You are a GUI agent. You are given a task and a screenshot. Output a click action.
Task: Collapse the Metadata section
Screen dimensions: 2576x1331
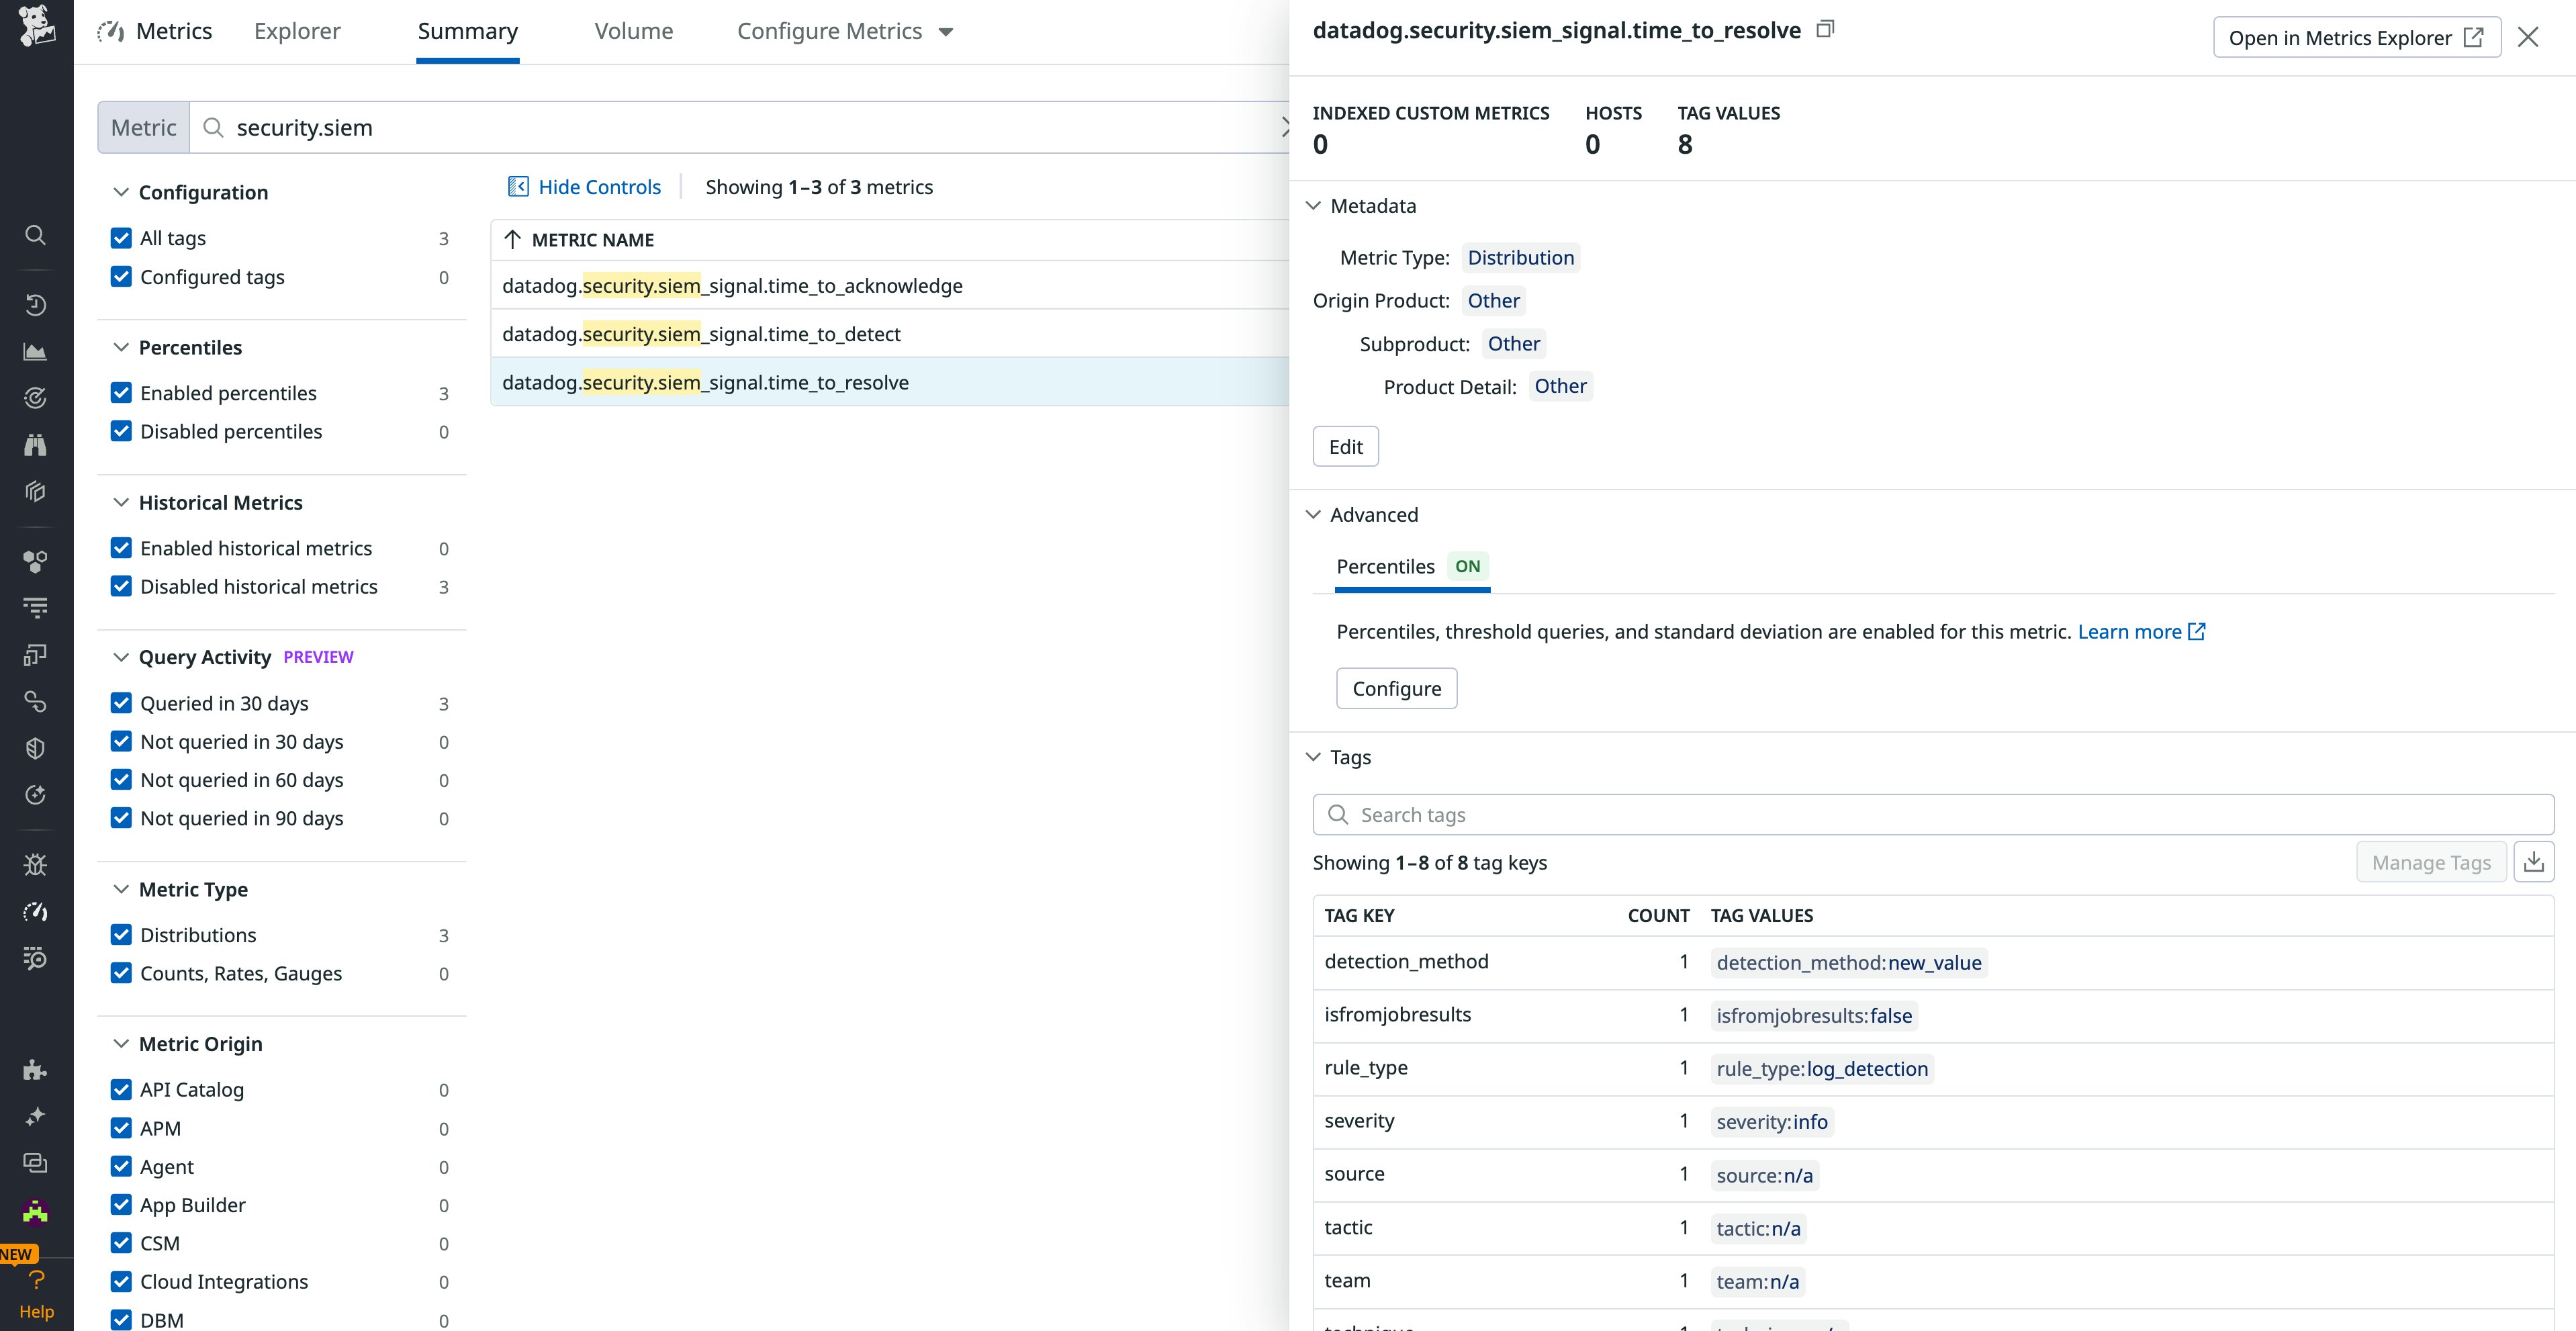(1314, 205)
